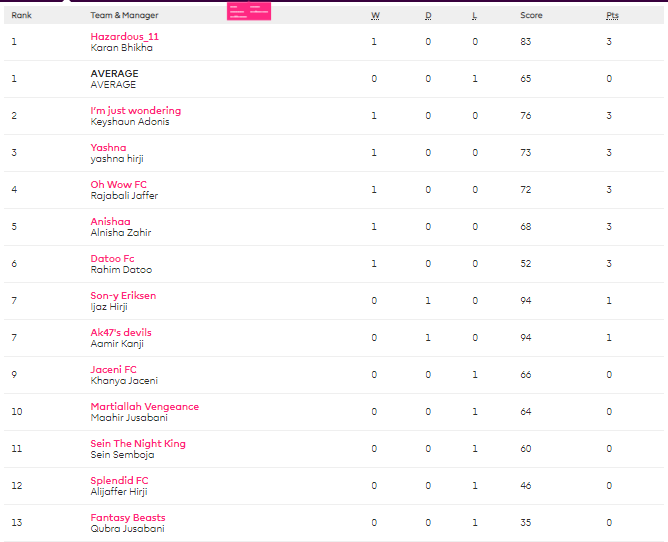The height and width of the screenshot is (542, 668).
Task: Select the Yashna team link
Action: click(108, 147)
